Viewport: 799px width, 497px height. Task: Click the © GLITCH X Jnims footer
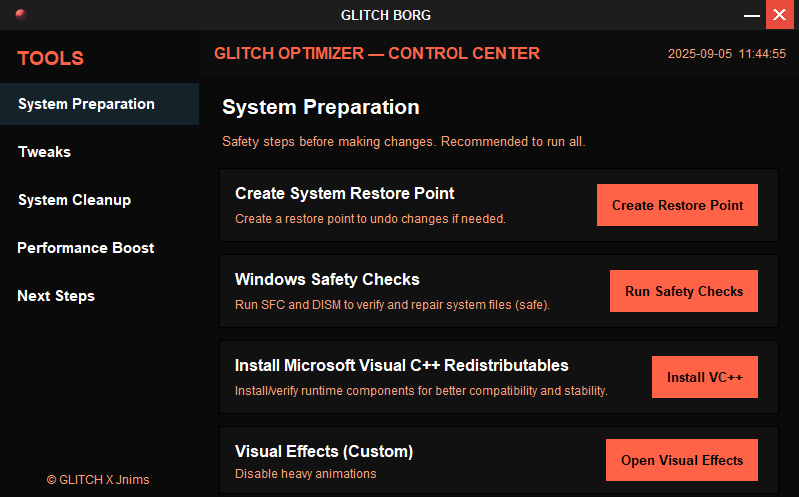(x=98, y=480)
